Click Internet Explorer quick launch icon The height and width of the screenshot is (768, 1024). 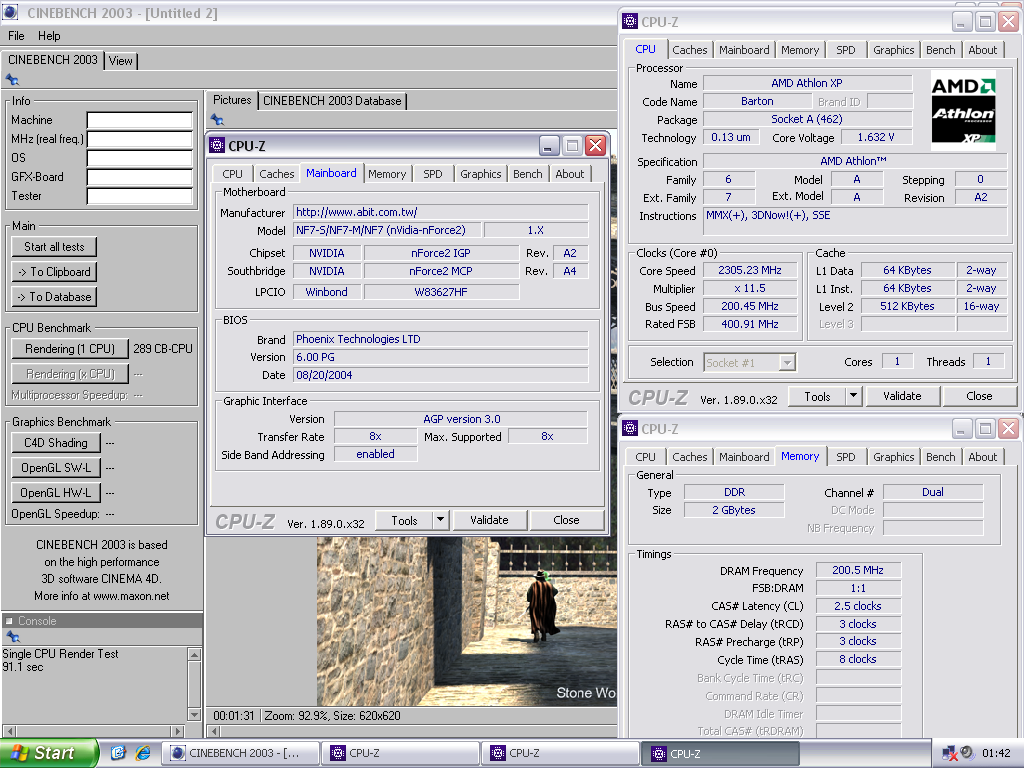coord(143,753)
